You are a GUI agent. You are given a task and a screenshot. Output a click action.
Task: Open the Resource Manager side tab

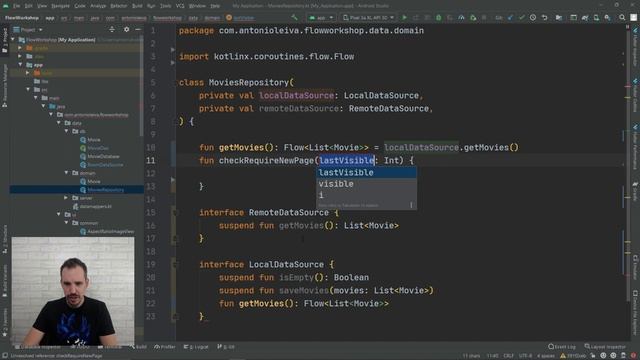tap(5, 86)
